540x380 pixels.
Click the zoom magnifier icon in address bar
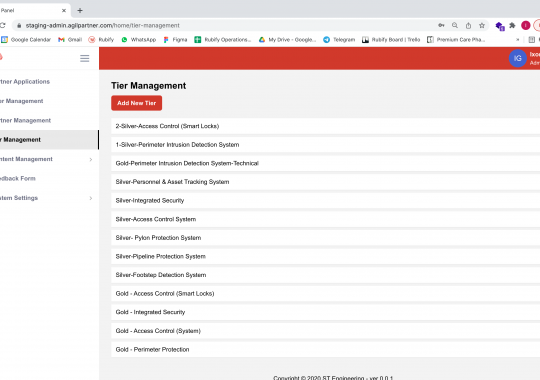point(455,25)
